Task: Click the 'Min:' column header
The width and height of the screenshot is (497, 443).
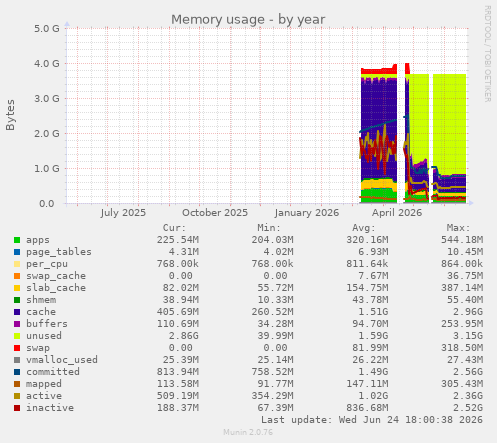Action: tap(269, 228)
